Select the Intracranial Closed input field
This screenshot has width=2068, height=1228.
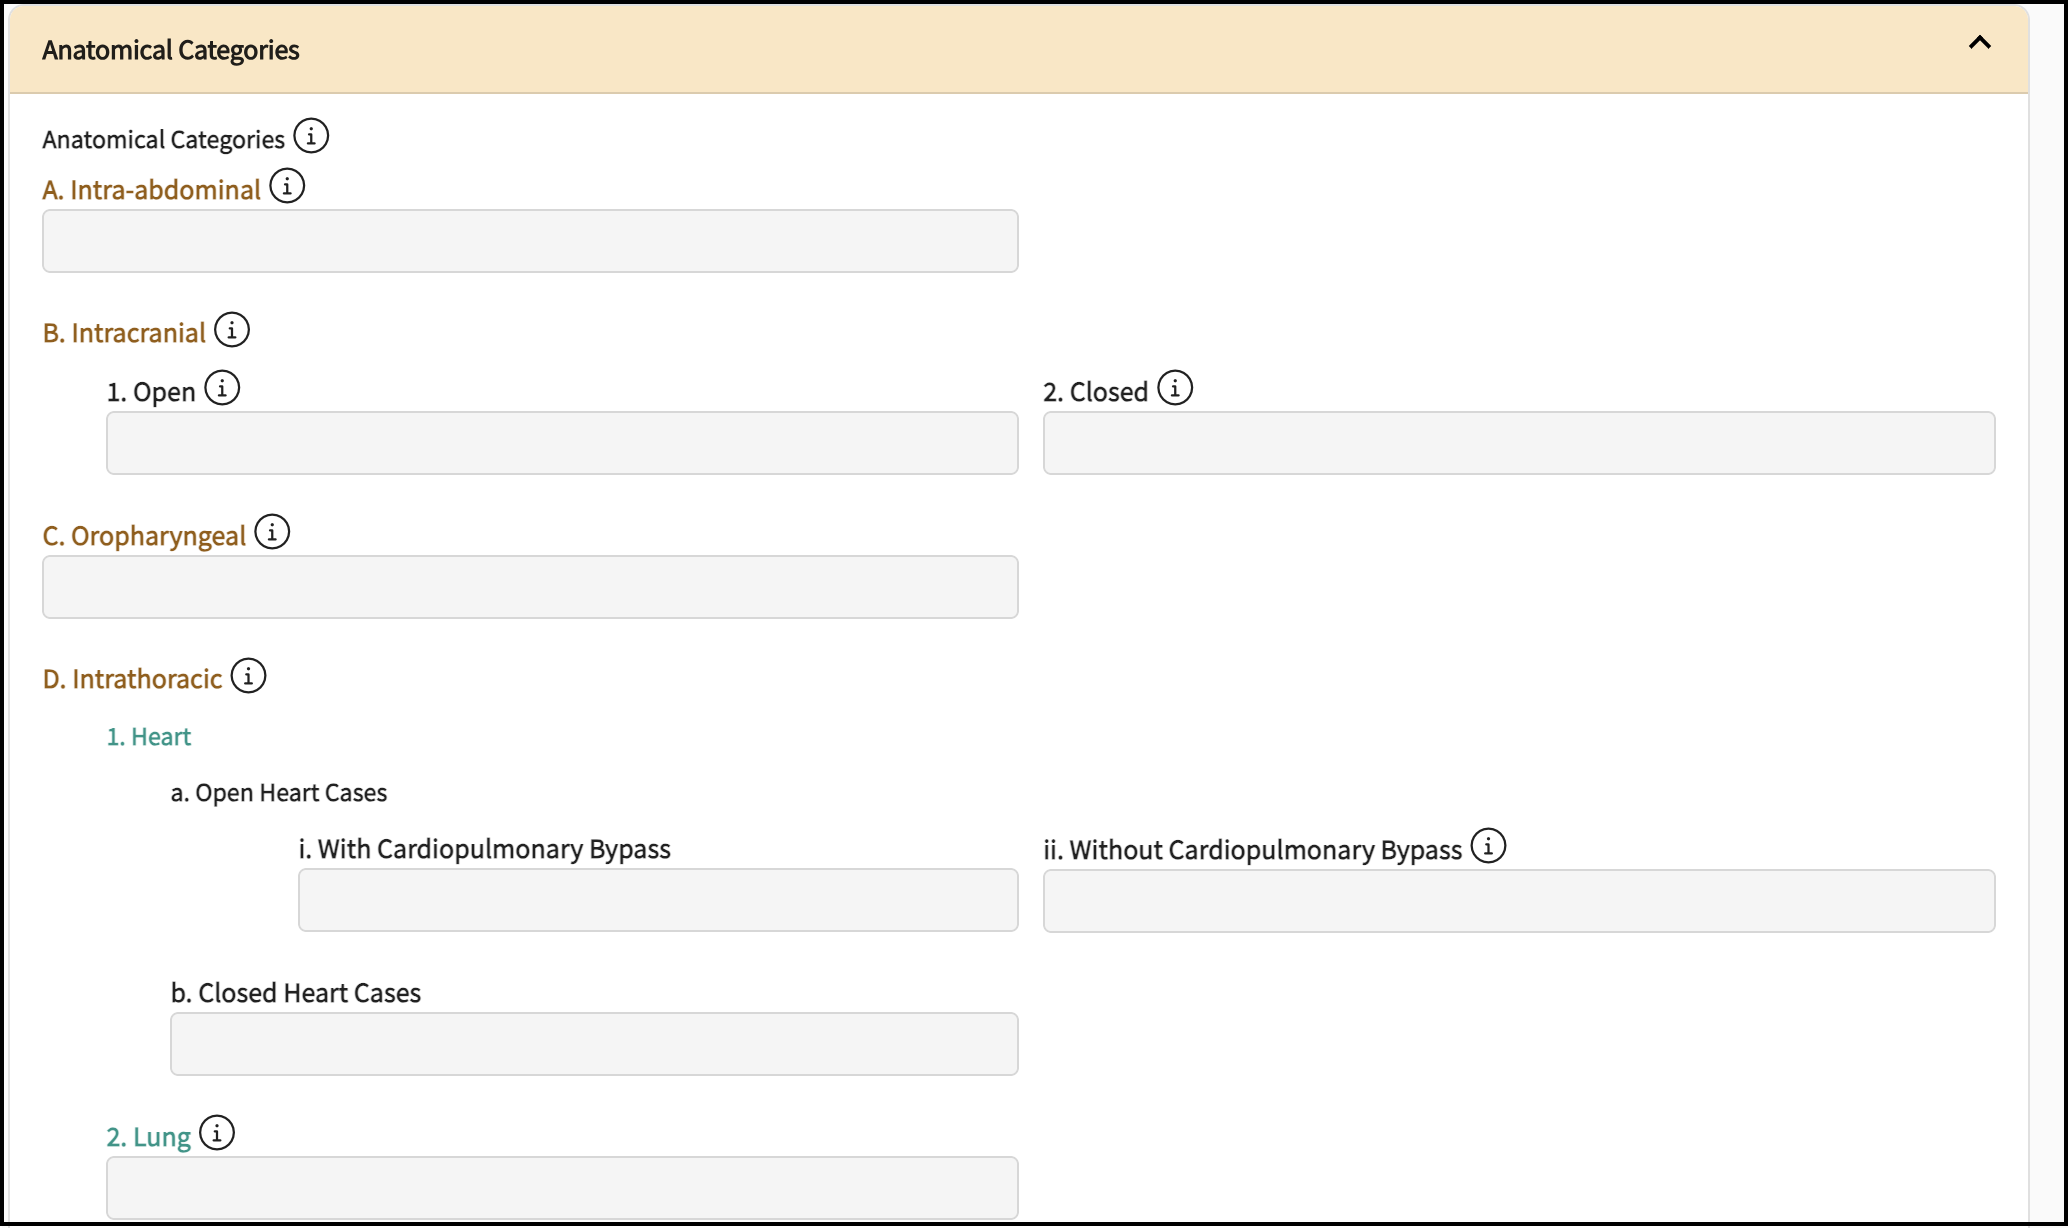(1518, 443)
